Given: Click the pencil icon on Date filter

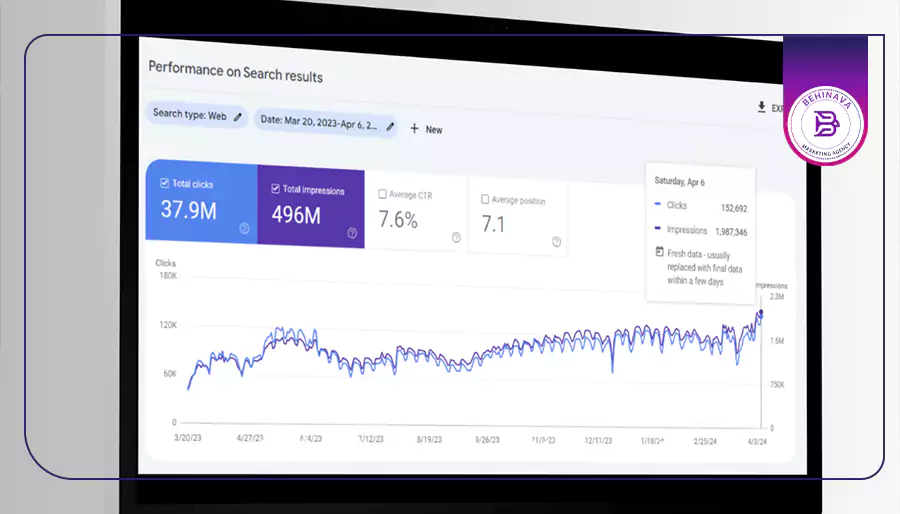Looking at the screenshot, I should pos(391,127).
